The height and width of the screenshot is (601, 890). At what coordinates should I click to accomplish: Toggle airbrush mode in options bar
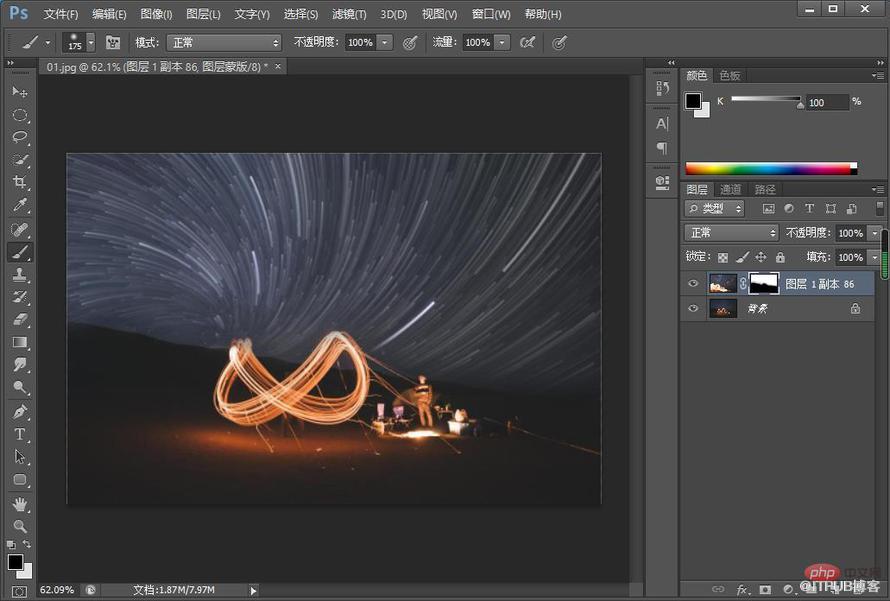(527, 43)
